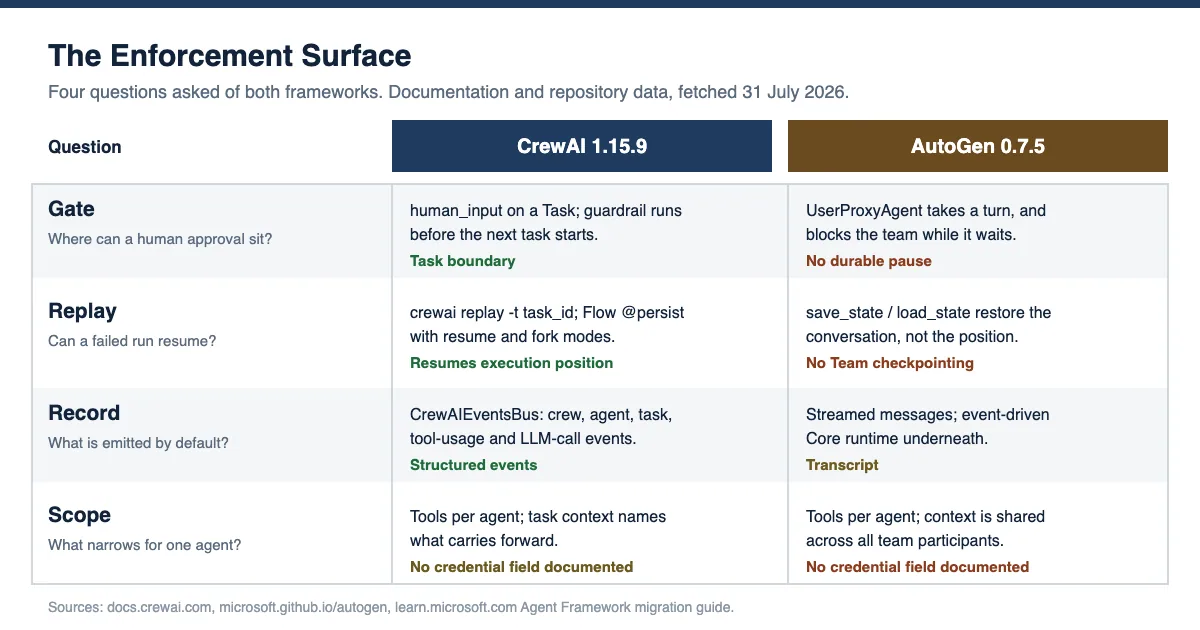
Task: Click the Sources footnote line
Action: [x=391, y=607]
